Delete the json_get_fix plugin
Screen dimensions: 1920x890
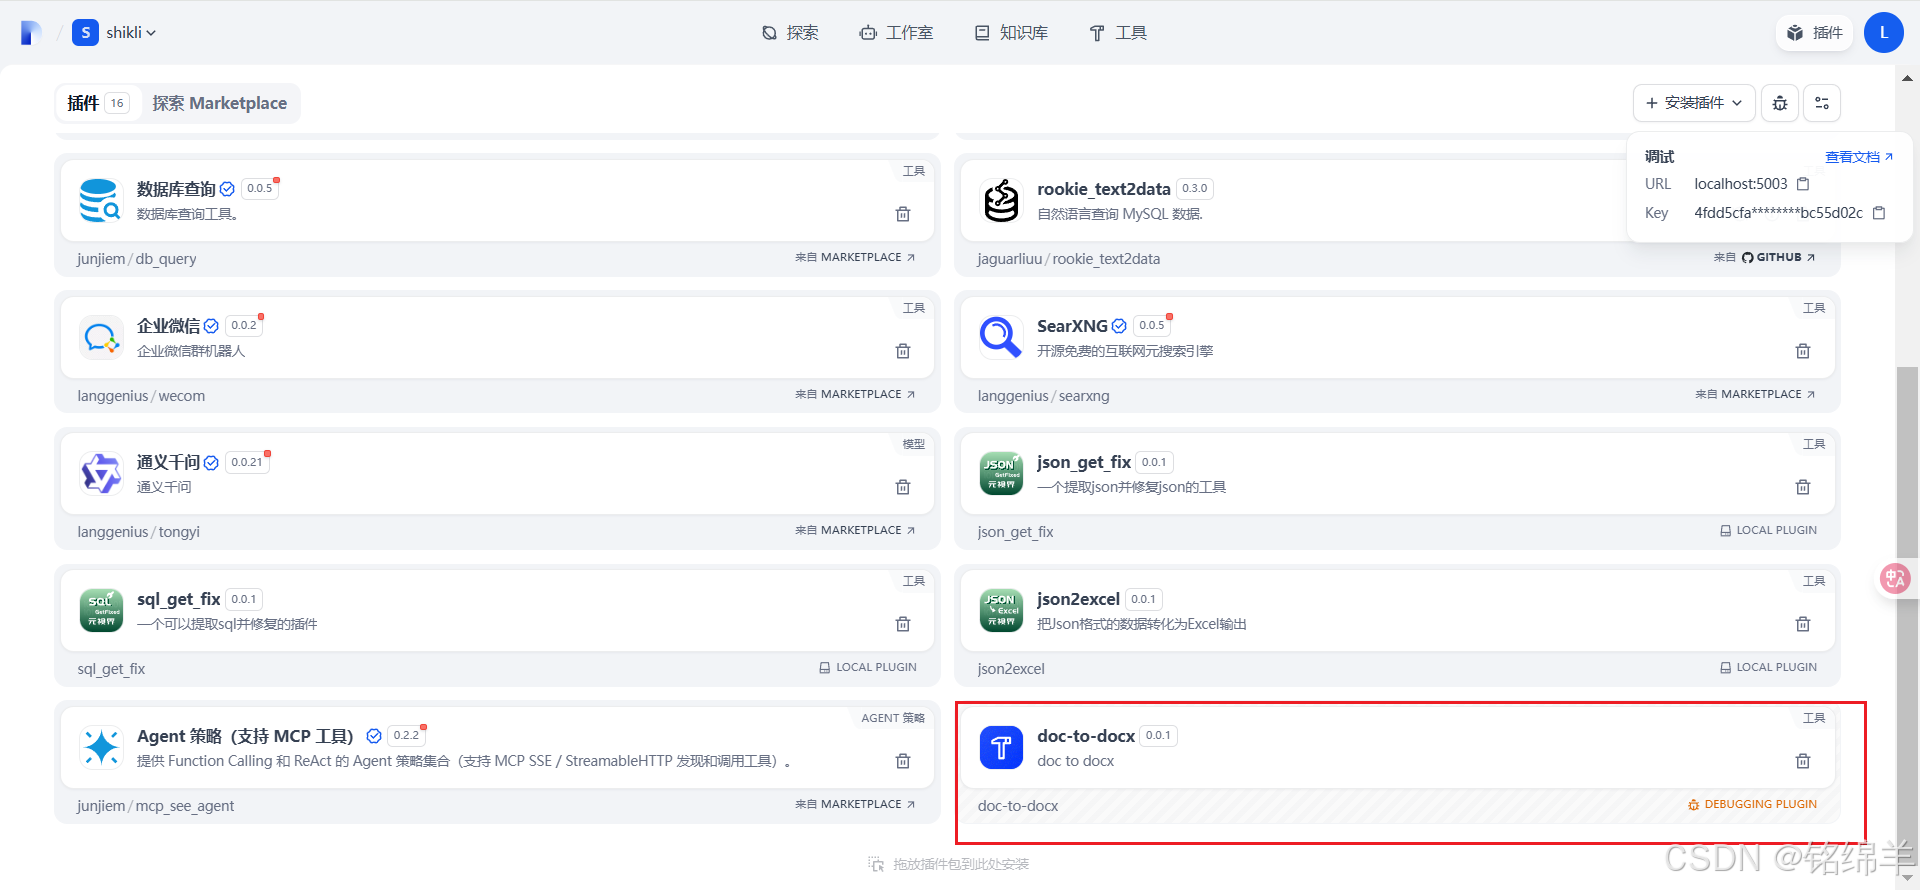coord(1803,487)
